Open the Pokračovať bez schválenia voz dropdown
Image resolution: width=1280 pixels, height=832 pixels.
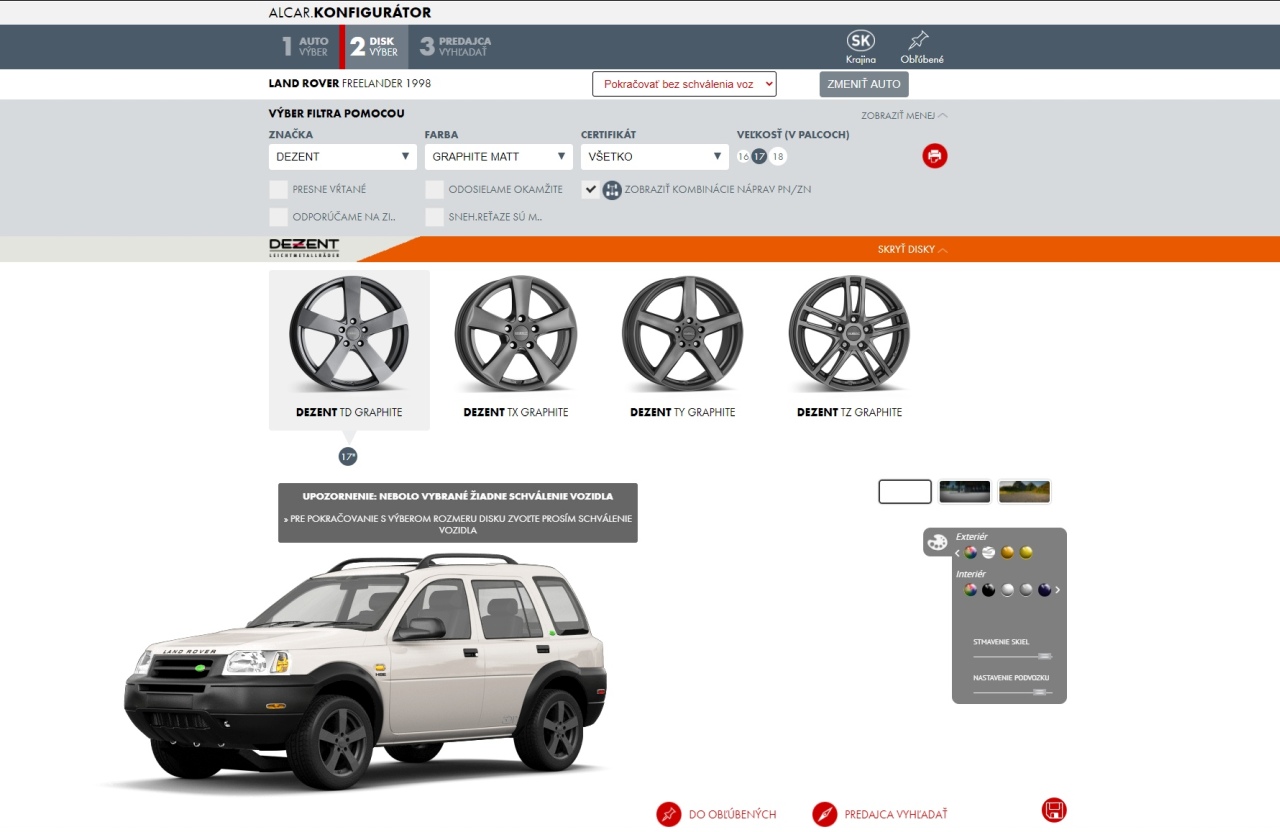pyautogui.click(x=684, y=84)
